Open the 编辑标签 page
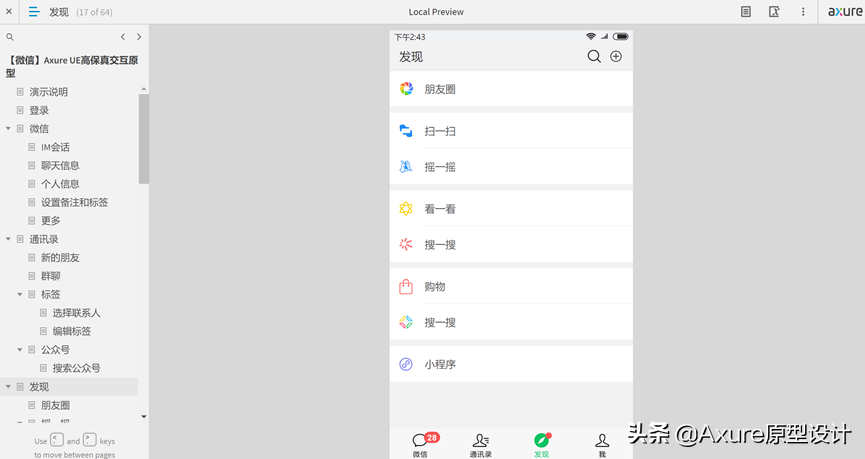This screenshot has width=865, height=459. click(x=72, y=331)
